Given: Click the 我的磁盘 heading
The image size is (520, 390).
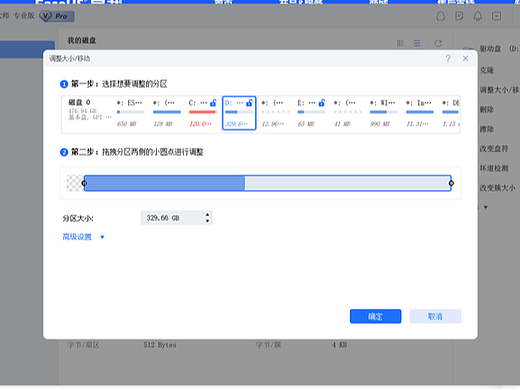Looking at the screenshot, I should [x=82, y=41].
